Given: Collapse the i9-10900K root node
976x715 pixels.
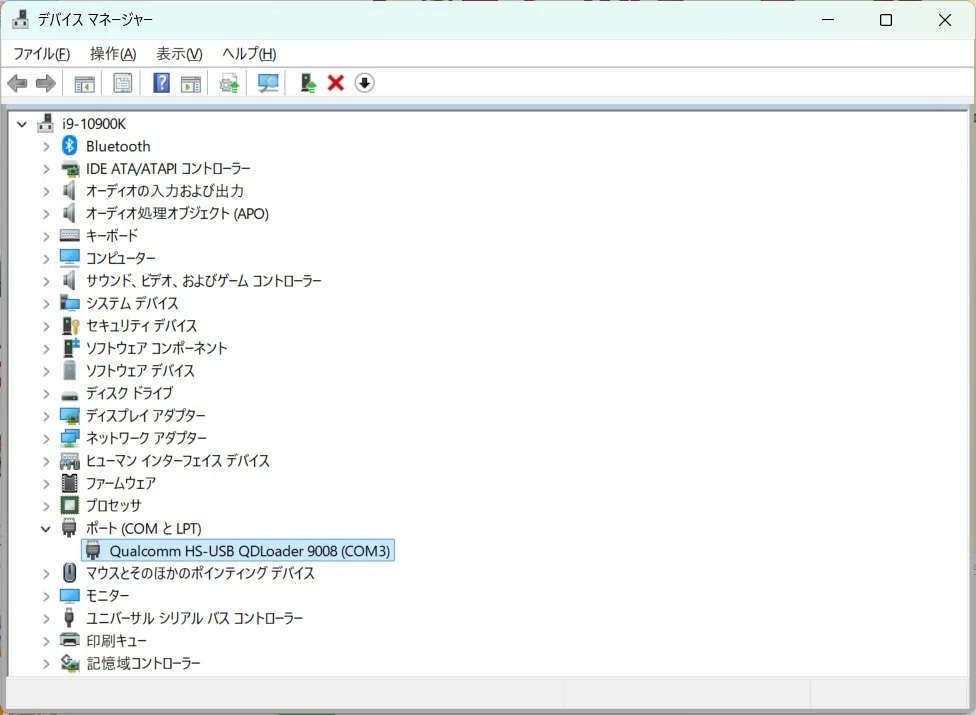Looking at the screenshot, I should [22, 124].
